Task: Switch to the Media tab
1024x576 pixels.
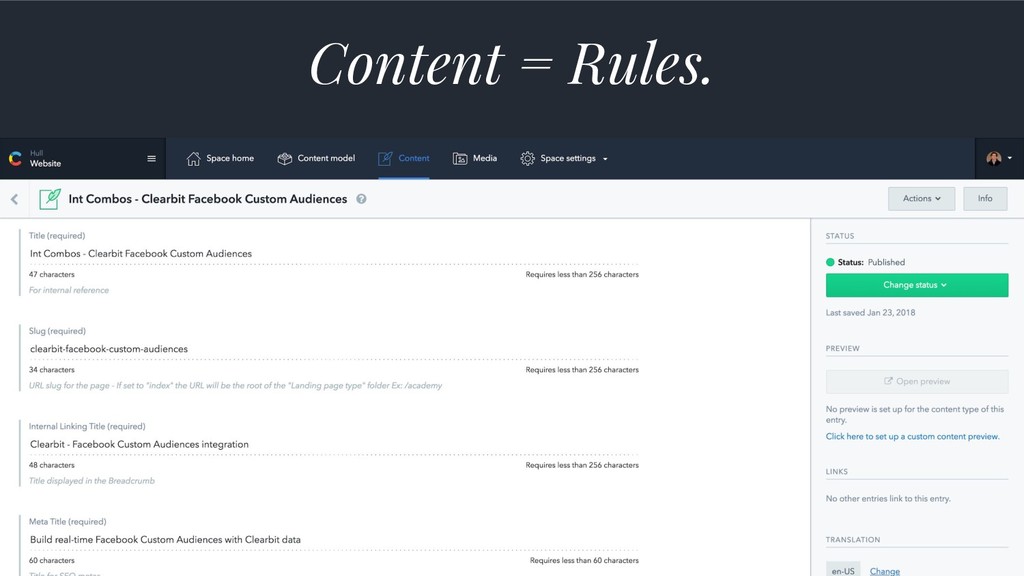Action: 475,159
